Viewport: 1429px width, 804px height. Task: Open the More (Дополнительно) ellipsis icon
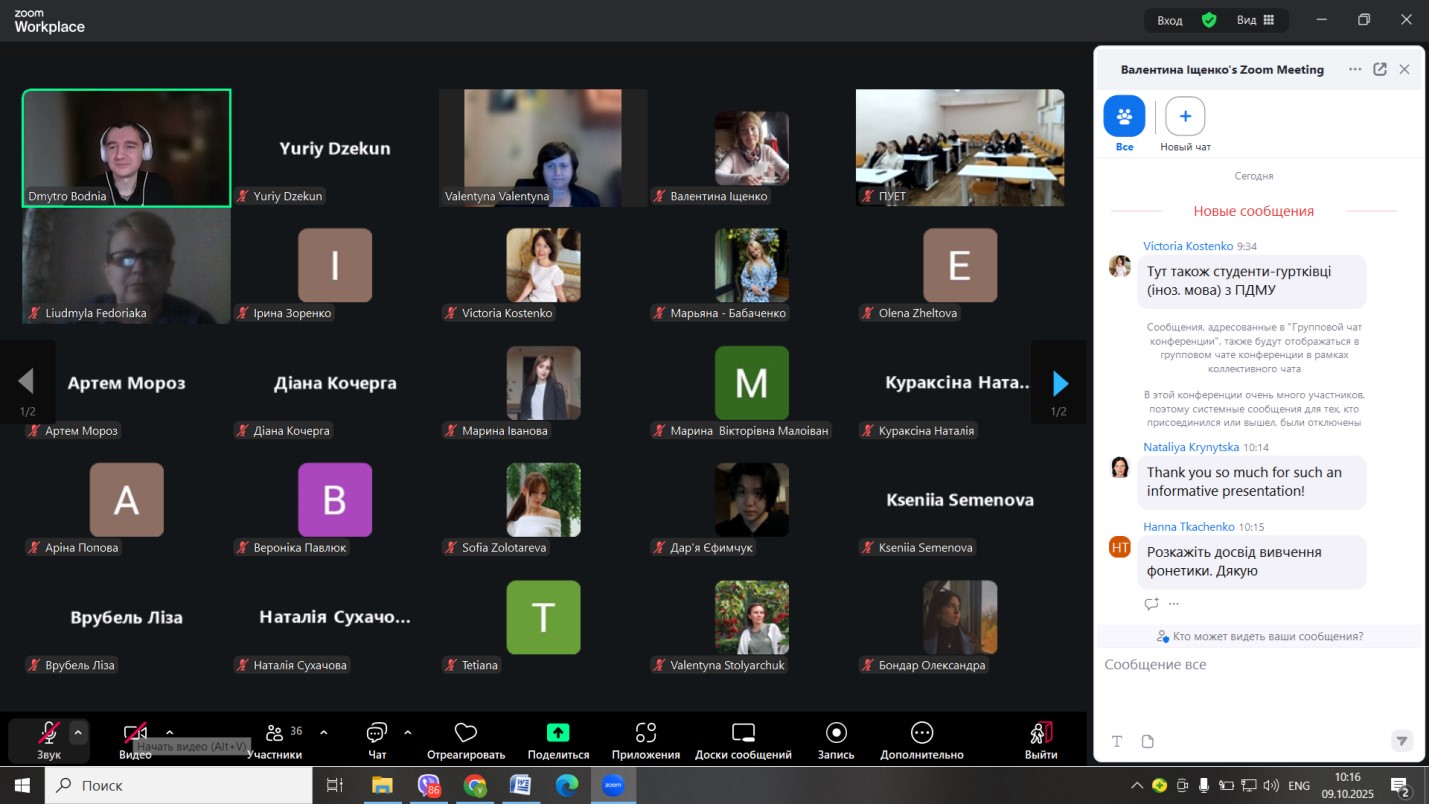921,733
